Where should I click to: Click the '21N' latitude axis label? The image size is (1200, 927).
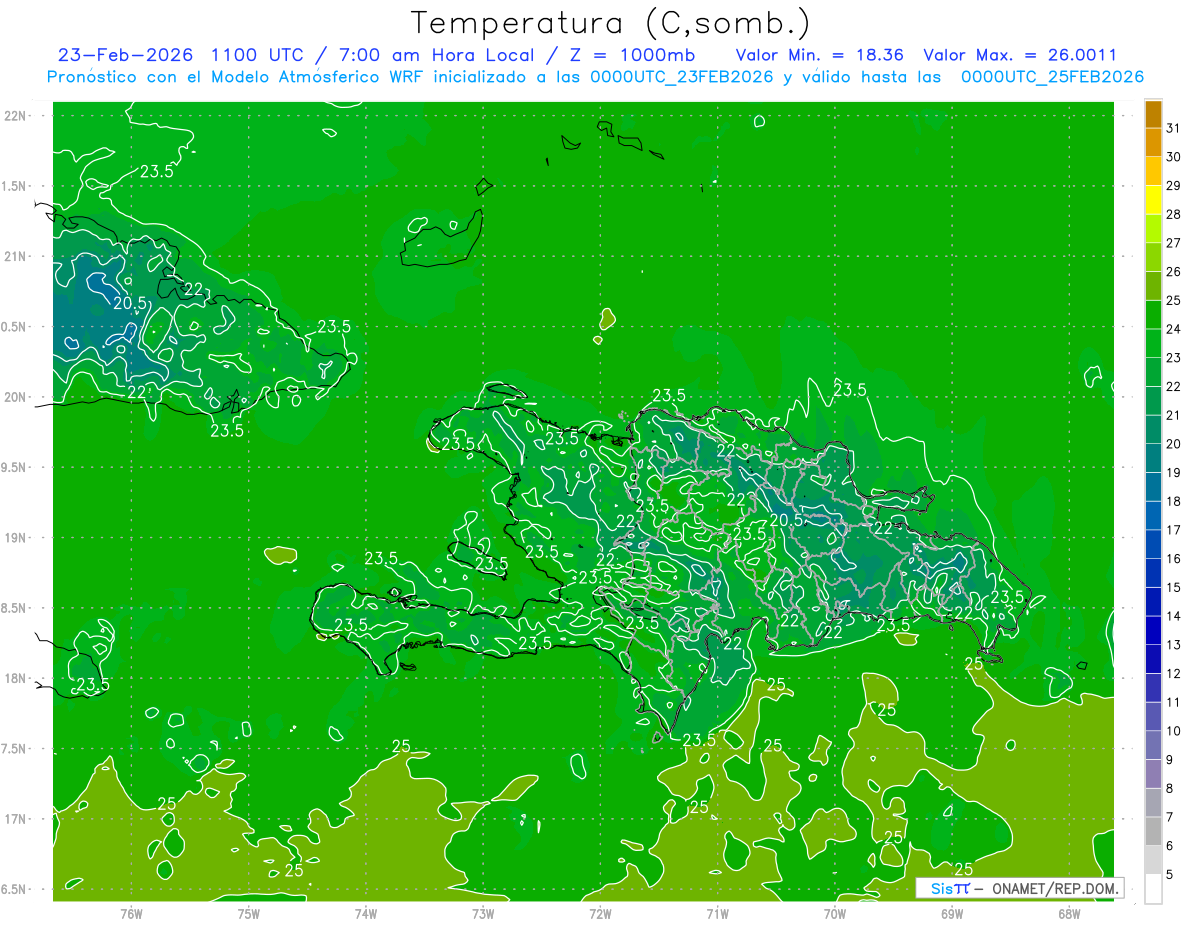pos(16,257)
